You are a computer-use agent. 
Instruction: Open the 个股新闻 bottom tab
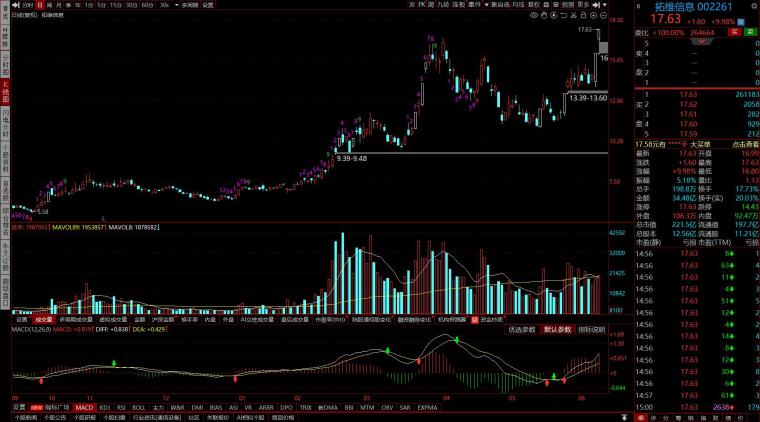(26, 418)
